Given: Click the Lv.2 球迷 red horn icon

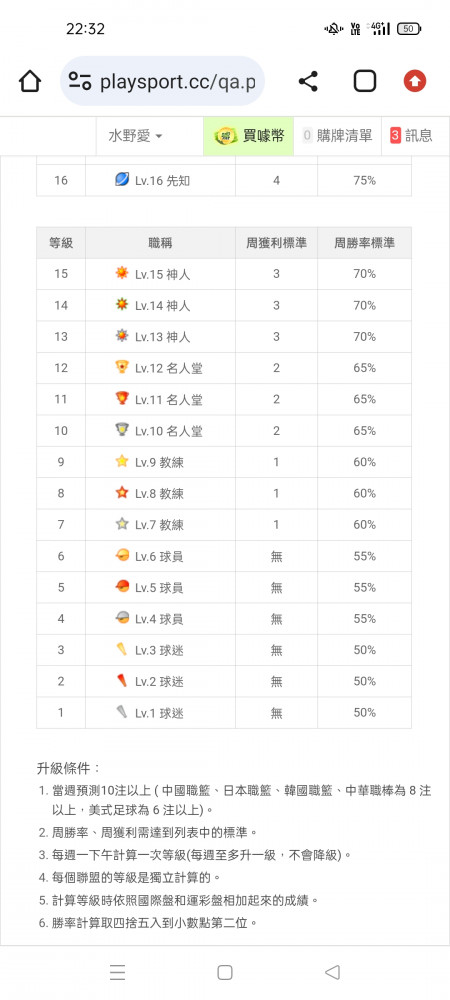Looking at the screenshot, I should 122,680.
